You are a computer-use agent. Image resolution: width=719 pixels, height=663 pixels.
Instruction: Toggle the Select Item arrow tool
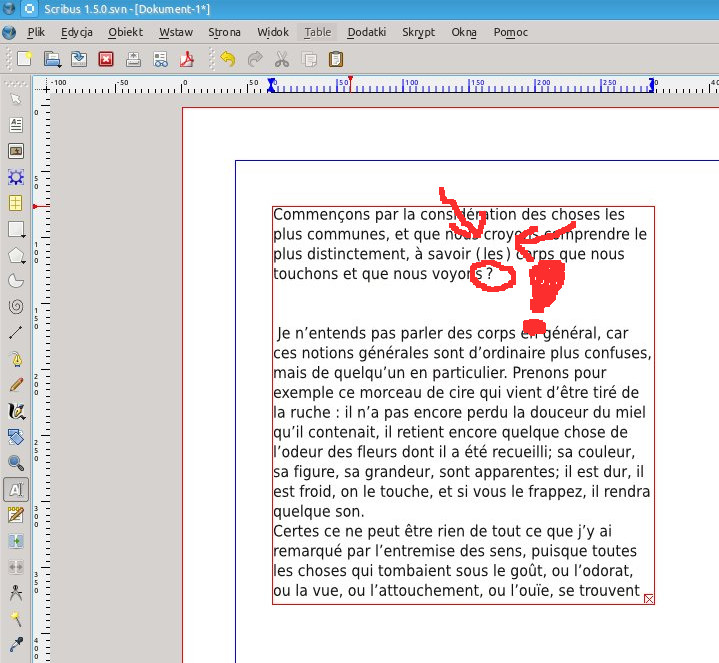15,99
